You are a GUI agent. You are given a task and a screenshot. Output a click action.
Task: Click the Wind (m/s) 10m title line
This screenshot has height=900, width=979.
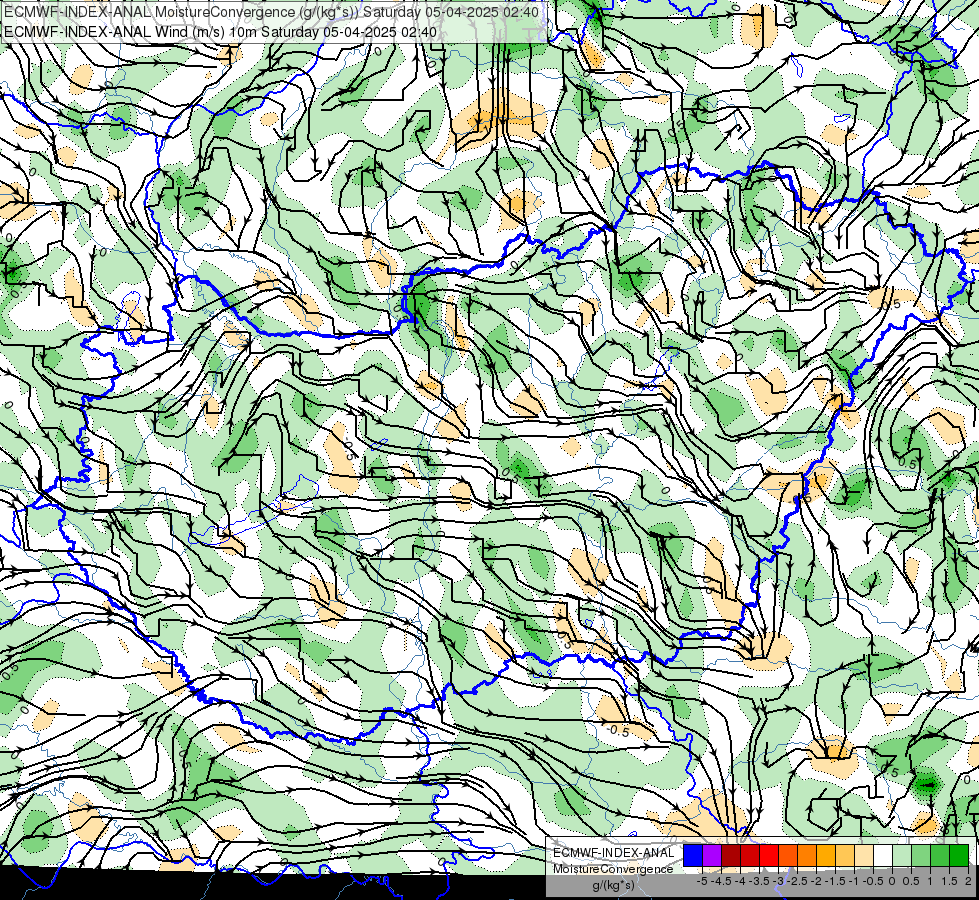[x=220, y=32]
